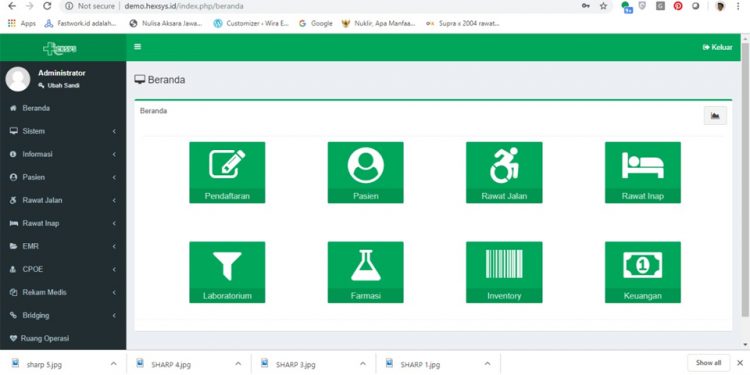The image size is (750, 375).
Task: Open the Keuangan money tile
Action: pos(642,272)
